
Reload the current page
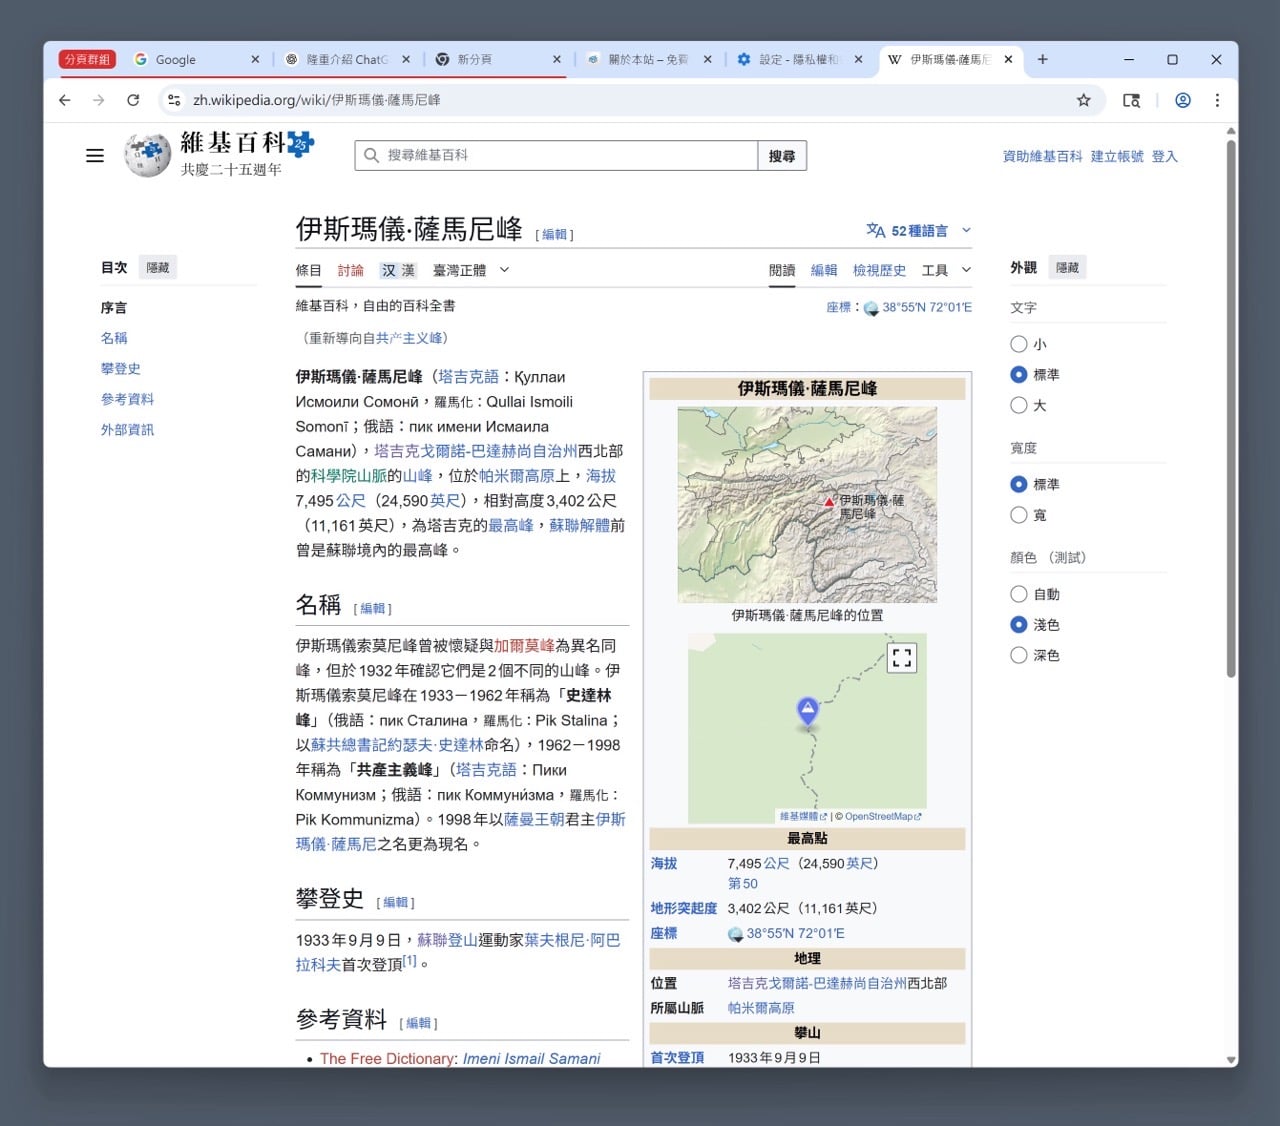[x=133, y=100]
